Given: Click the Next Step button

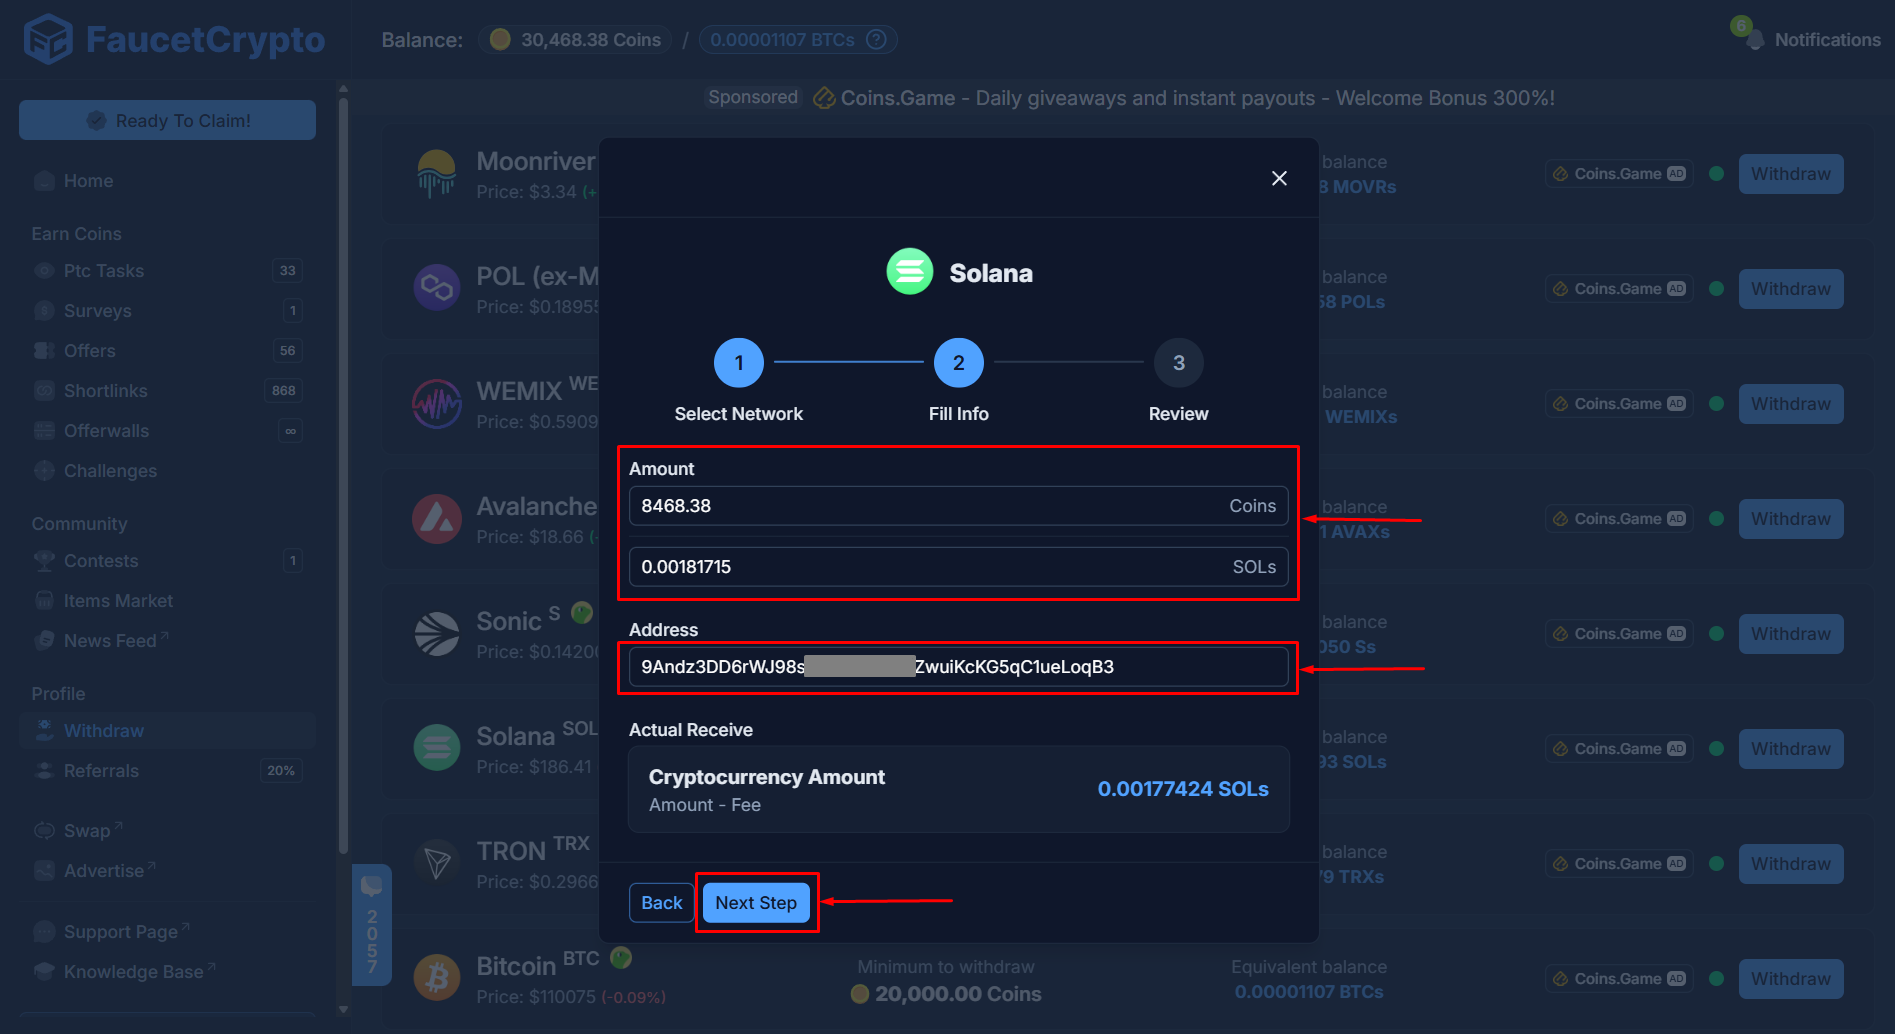Looking at the screenshot, I should pos(757,902).
